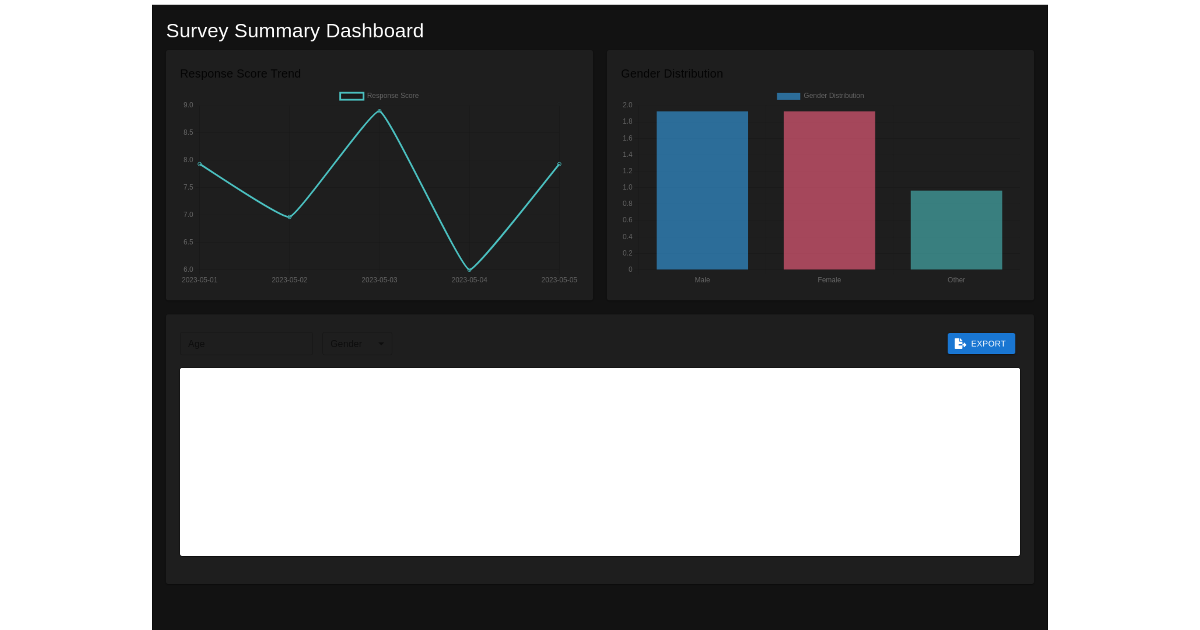Click inside the Age input field
The image size is (1200, 630).
(246, 343)
